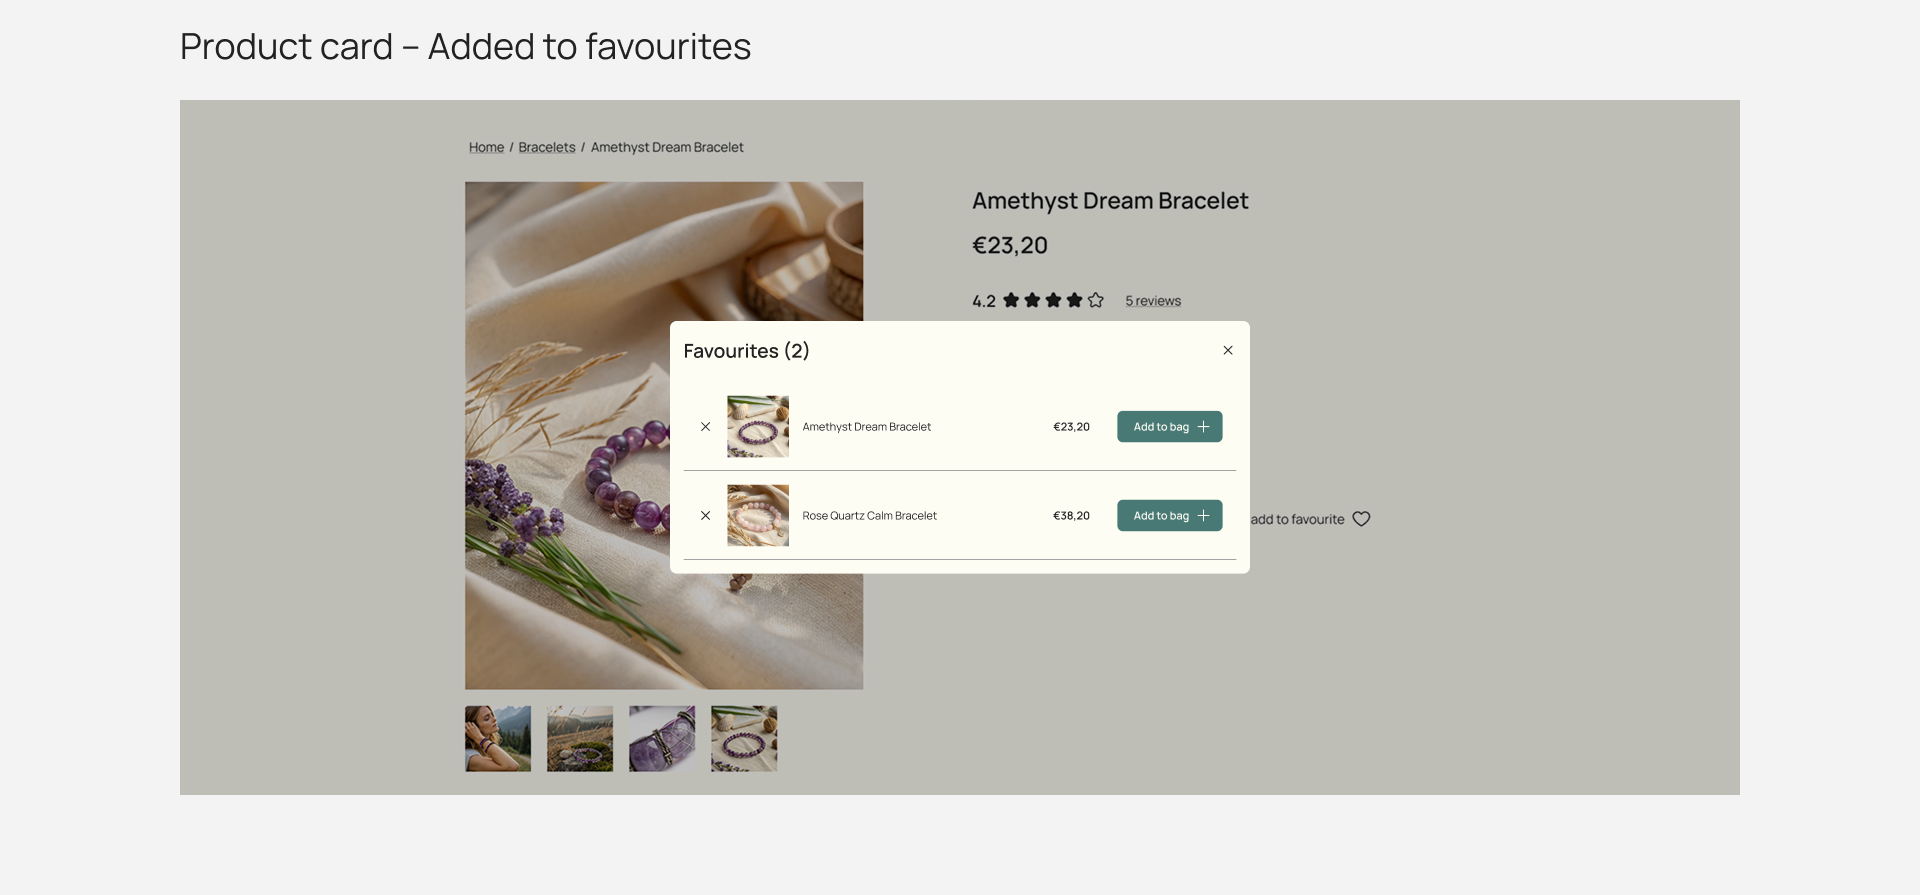Screen dimensions: 1920x895
Task: Close the Favourites popup
Action: click(x=1228, y=350)
